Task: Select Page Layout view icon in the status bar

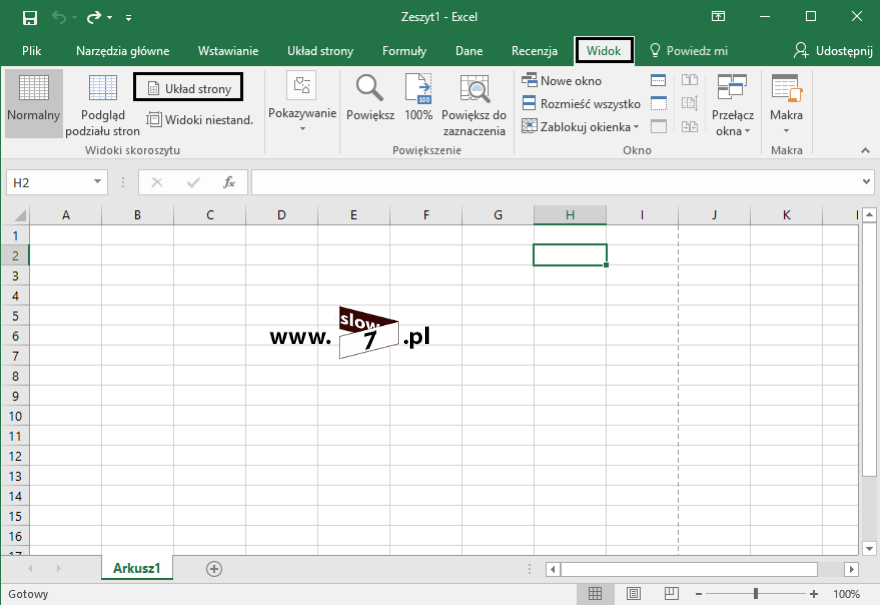Action: (x=634, y=593)
